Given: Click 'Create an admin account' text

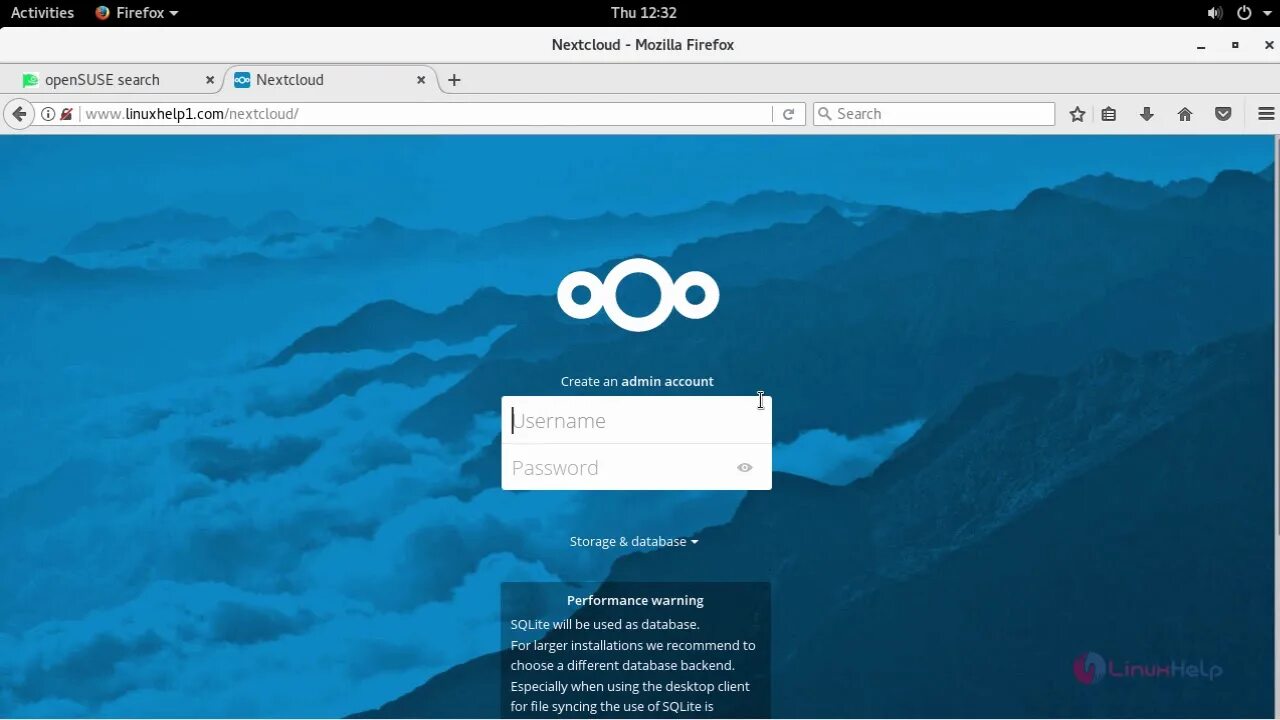Looking at the screenshot, I should (x=637, y=381).
